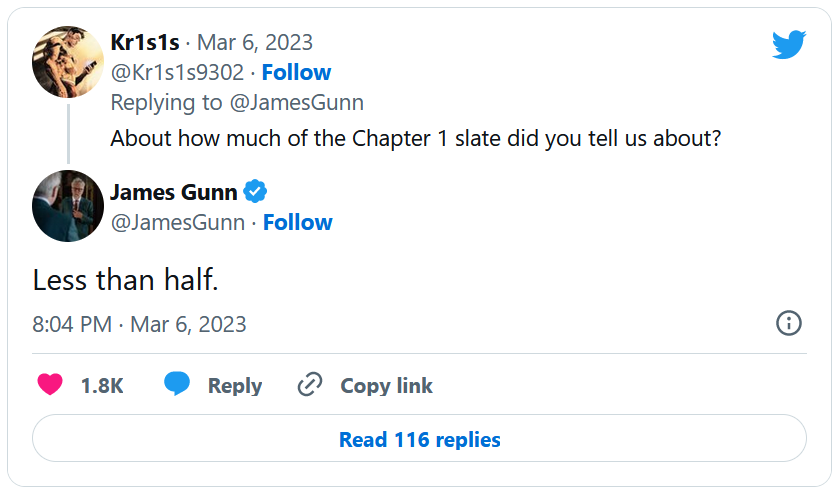The width and height of the screenshot is (840, 496).
Task: Open James Gunn's profile avatar
Action: tap(68, 206)
